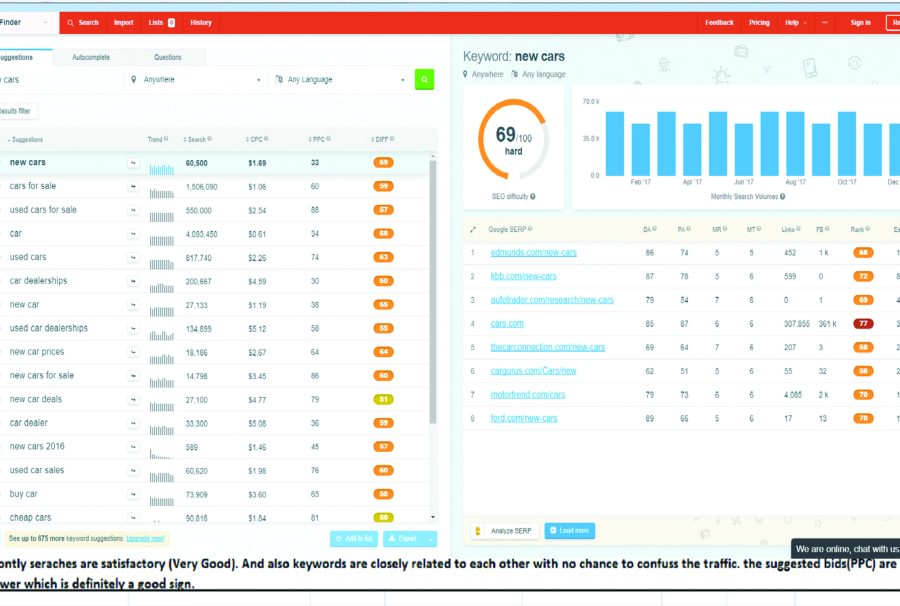
Task: Open the Any Language dropdown
Action: pos(340,79)
